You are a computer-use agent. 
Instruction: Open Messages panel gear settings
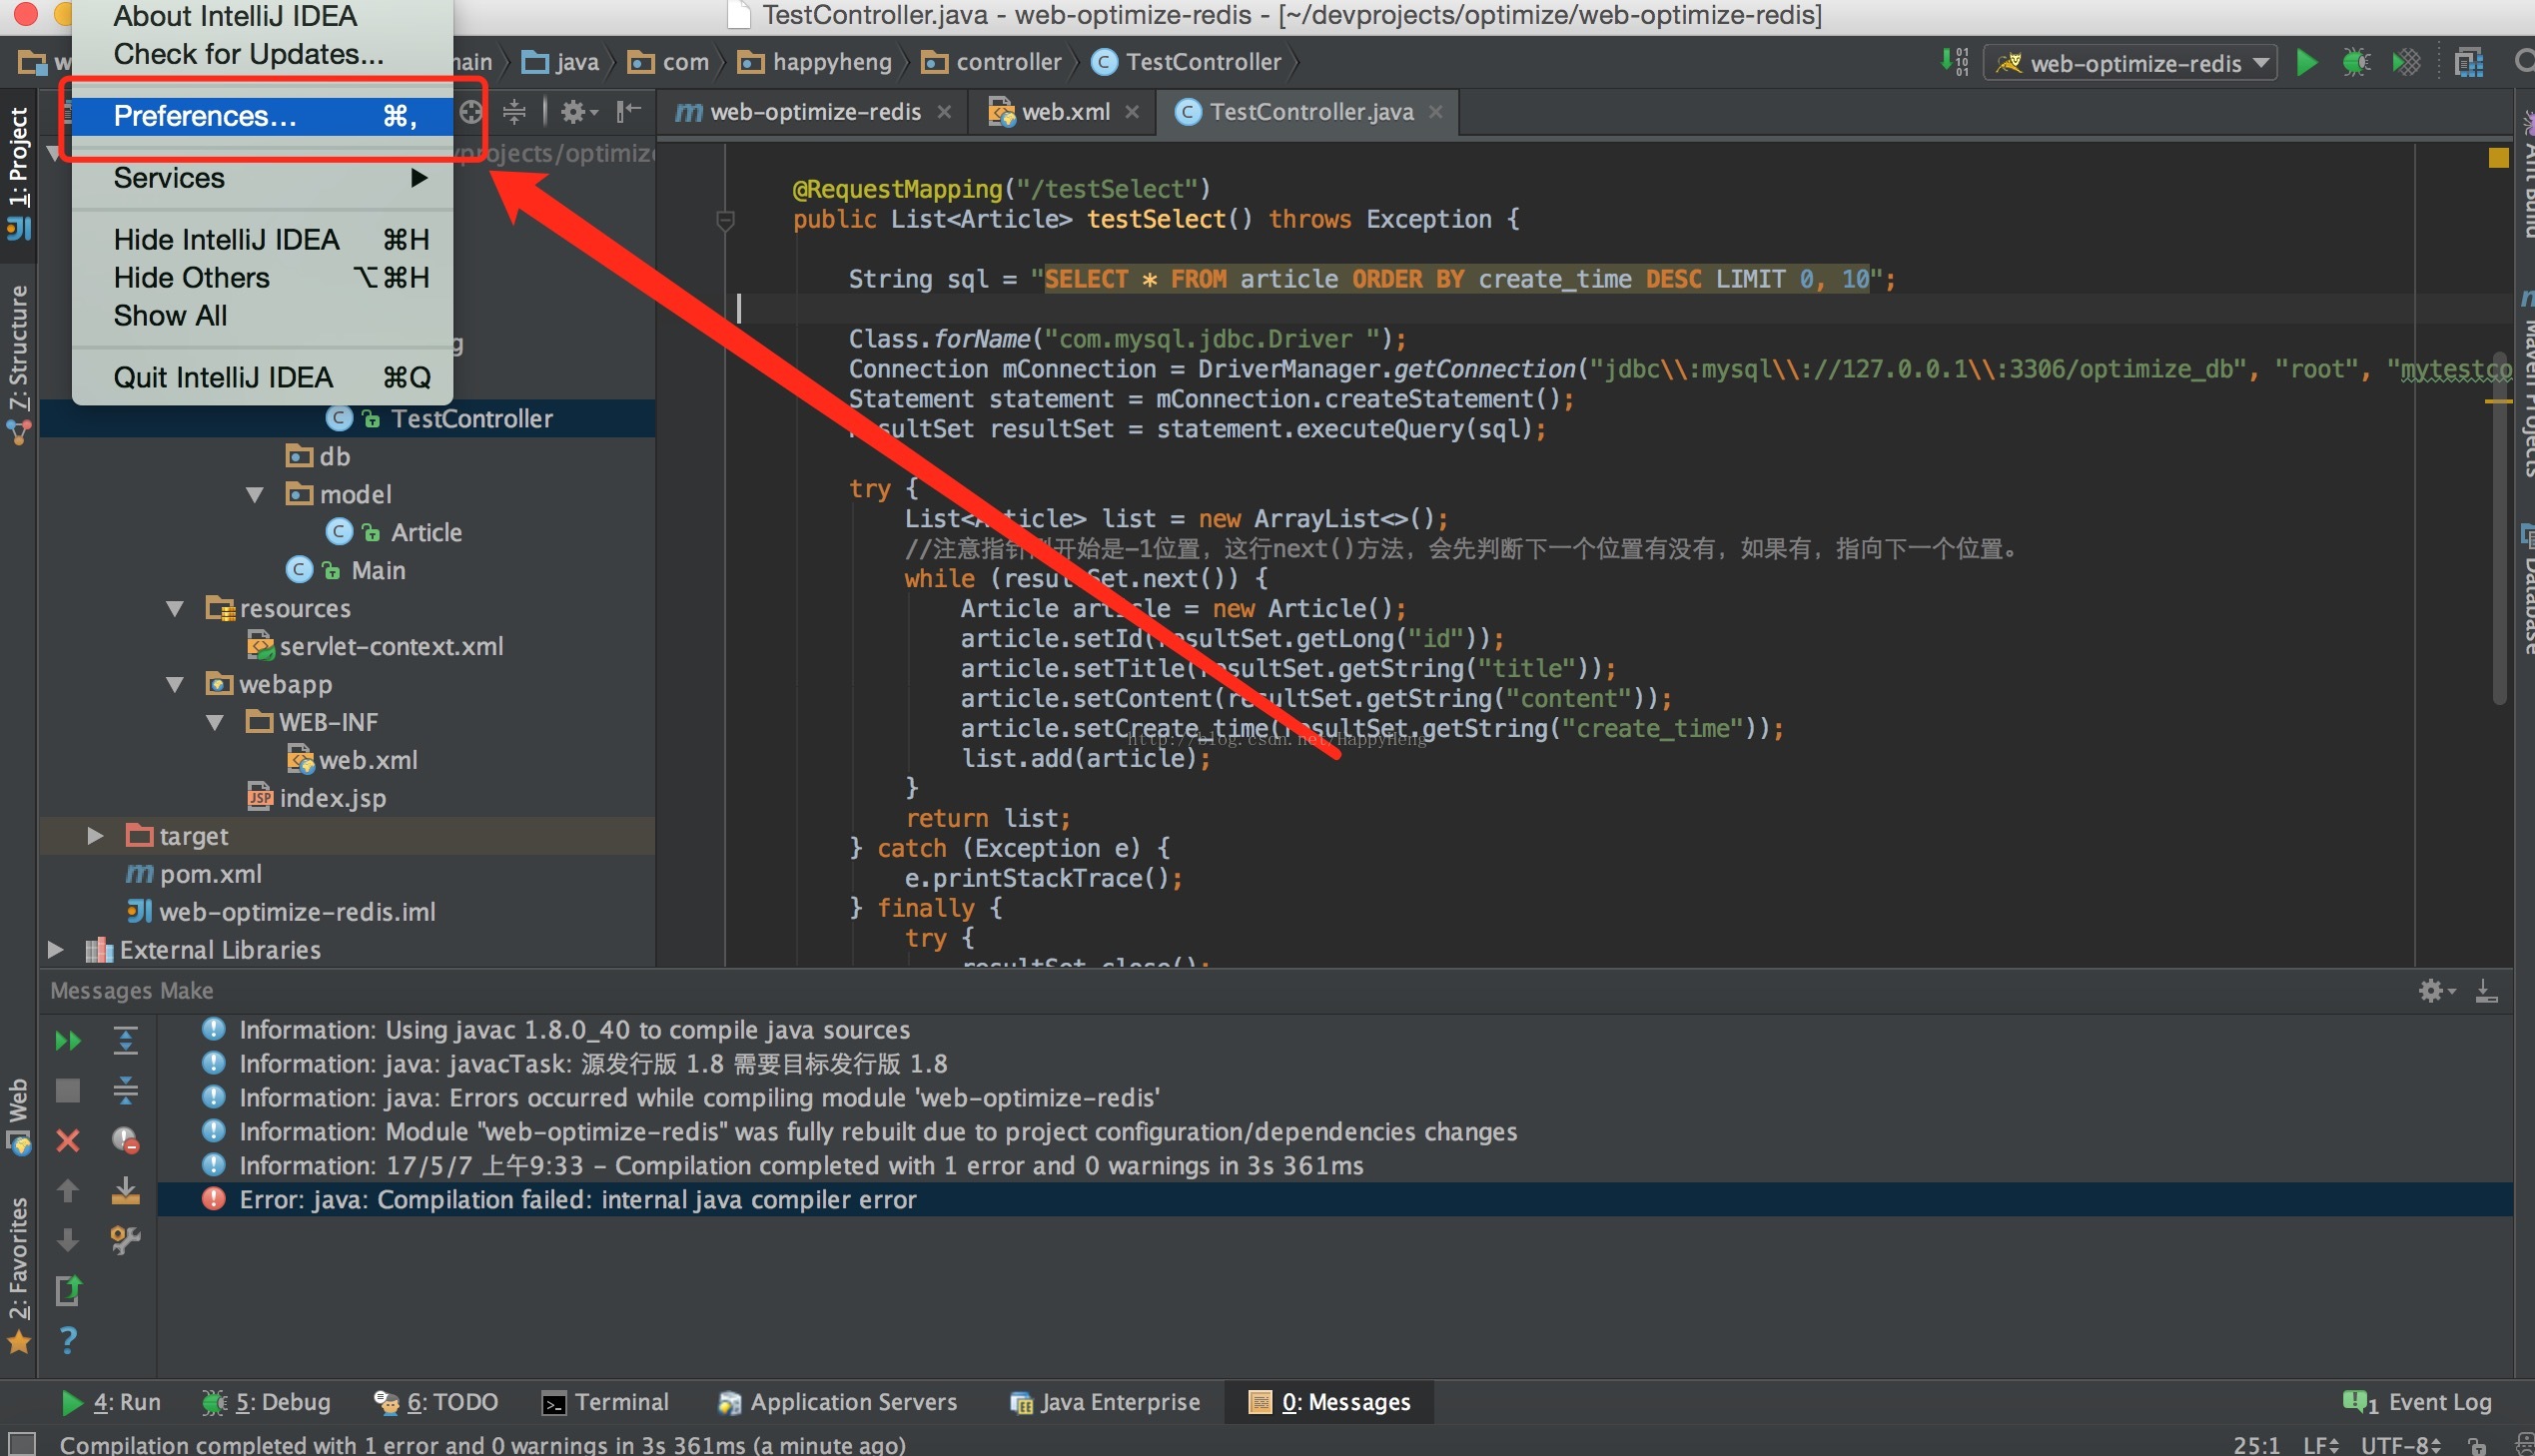tap(2435, 990)
